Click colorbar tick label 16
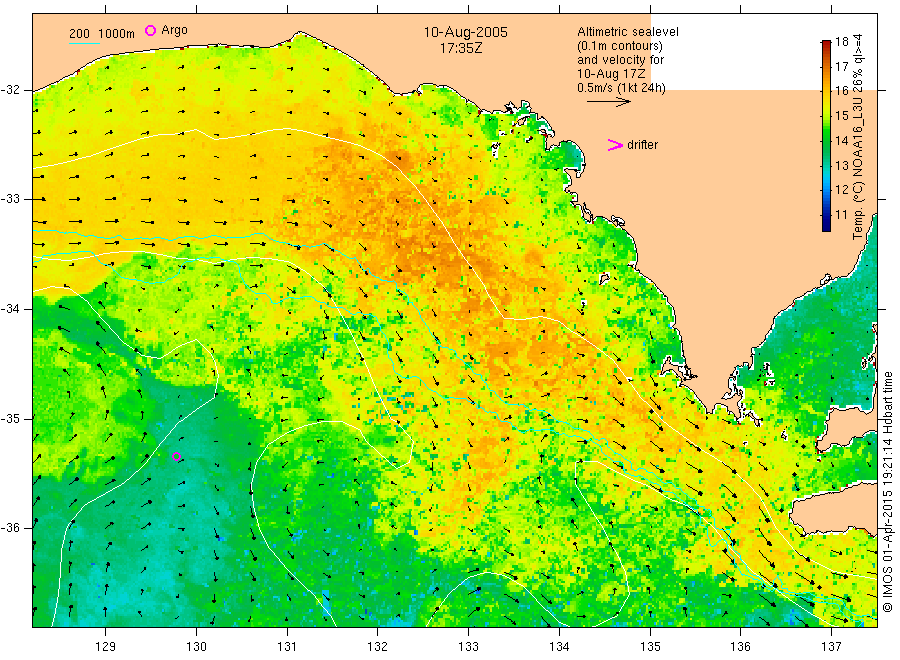Viewport: 900px width, 660px height. tap(841, 91)
